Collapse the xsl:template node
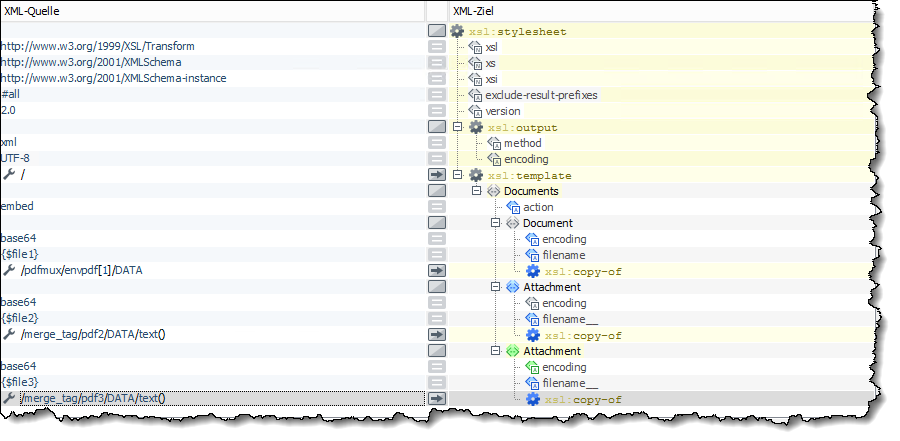 point(458,175)
